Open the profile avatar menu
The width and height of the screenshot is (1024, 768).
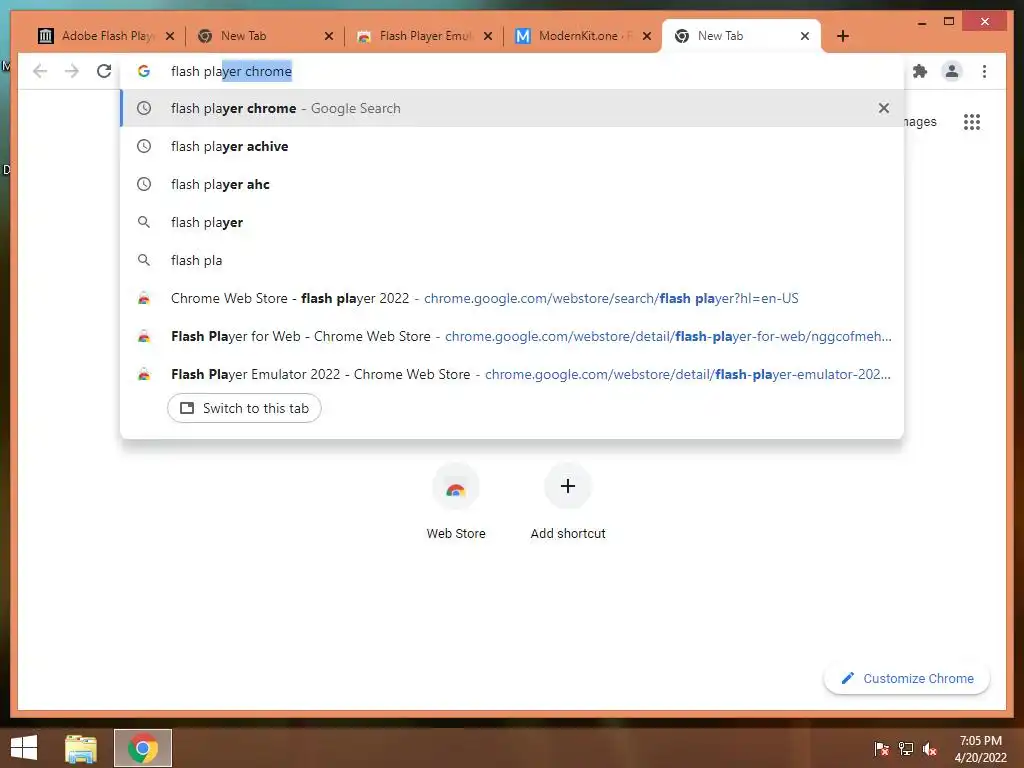(952, 71)
